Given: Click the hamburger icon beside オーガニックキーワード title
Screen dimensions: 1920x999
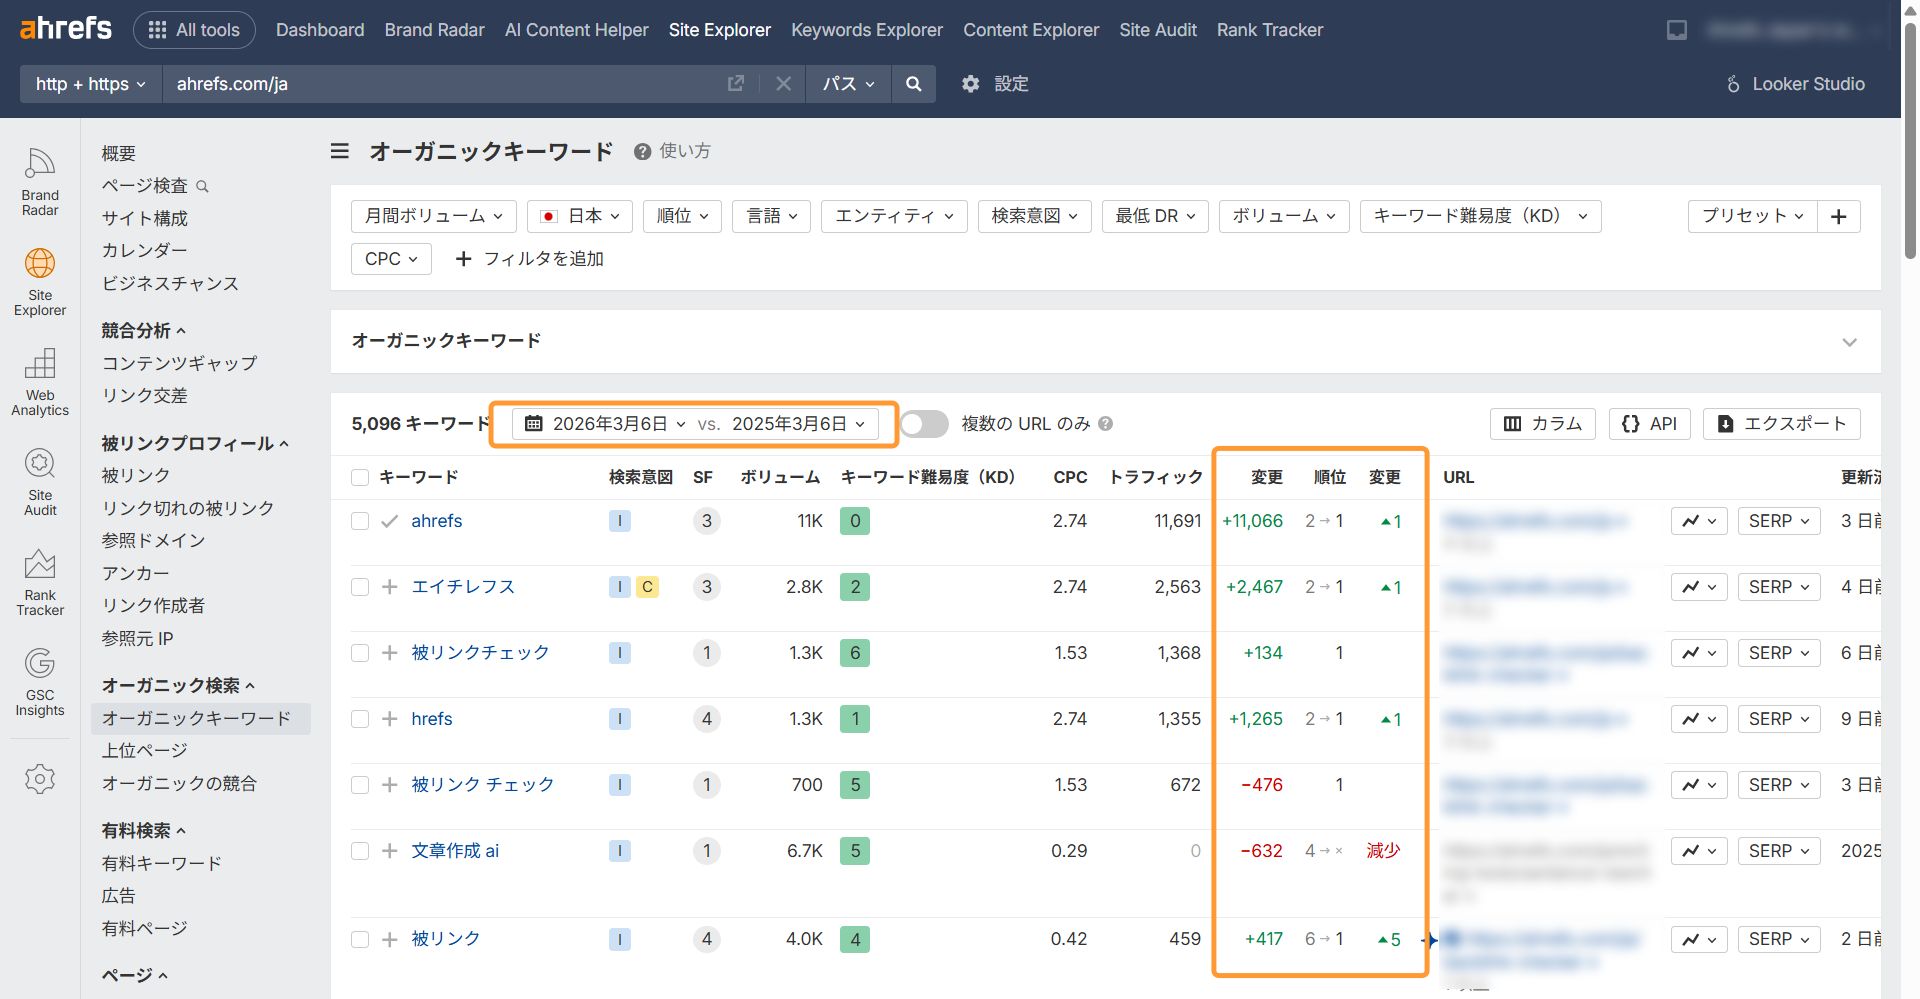Looking at the screenshot, I should tap(340, 151).
